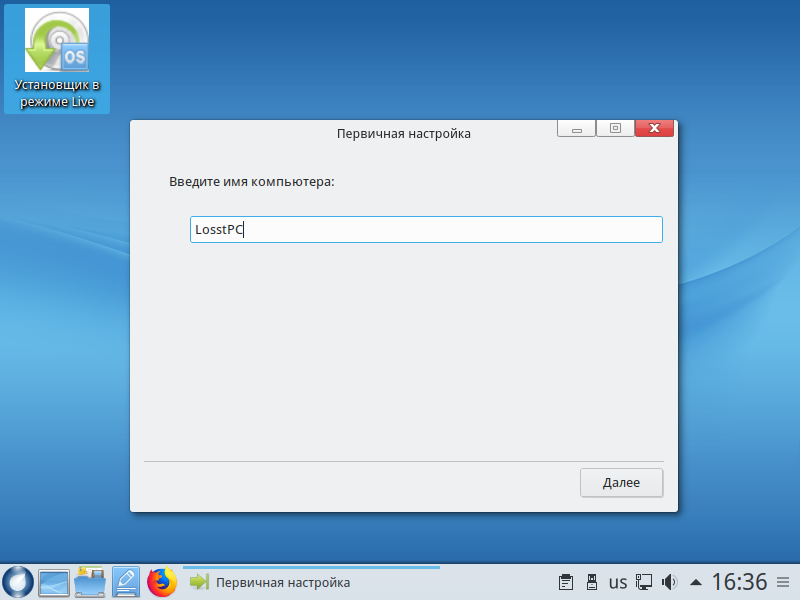
Task: Open the clipboard tray icon
Action: pos(566,581)
